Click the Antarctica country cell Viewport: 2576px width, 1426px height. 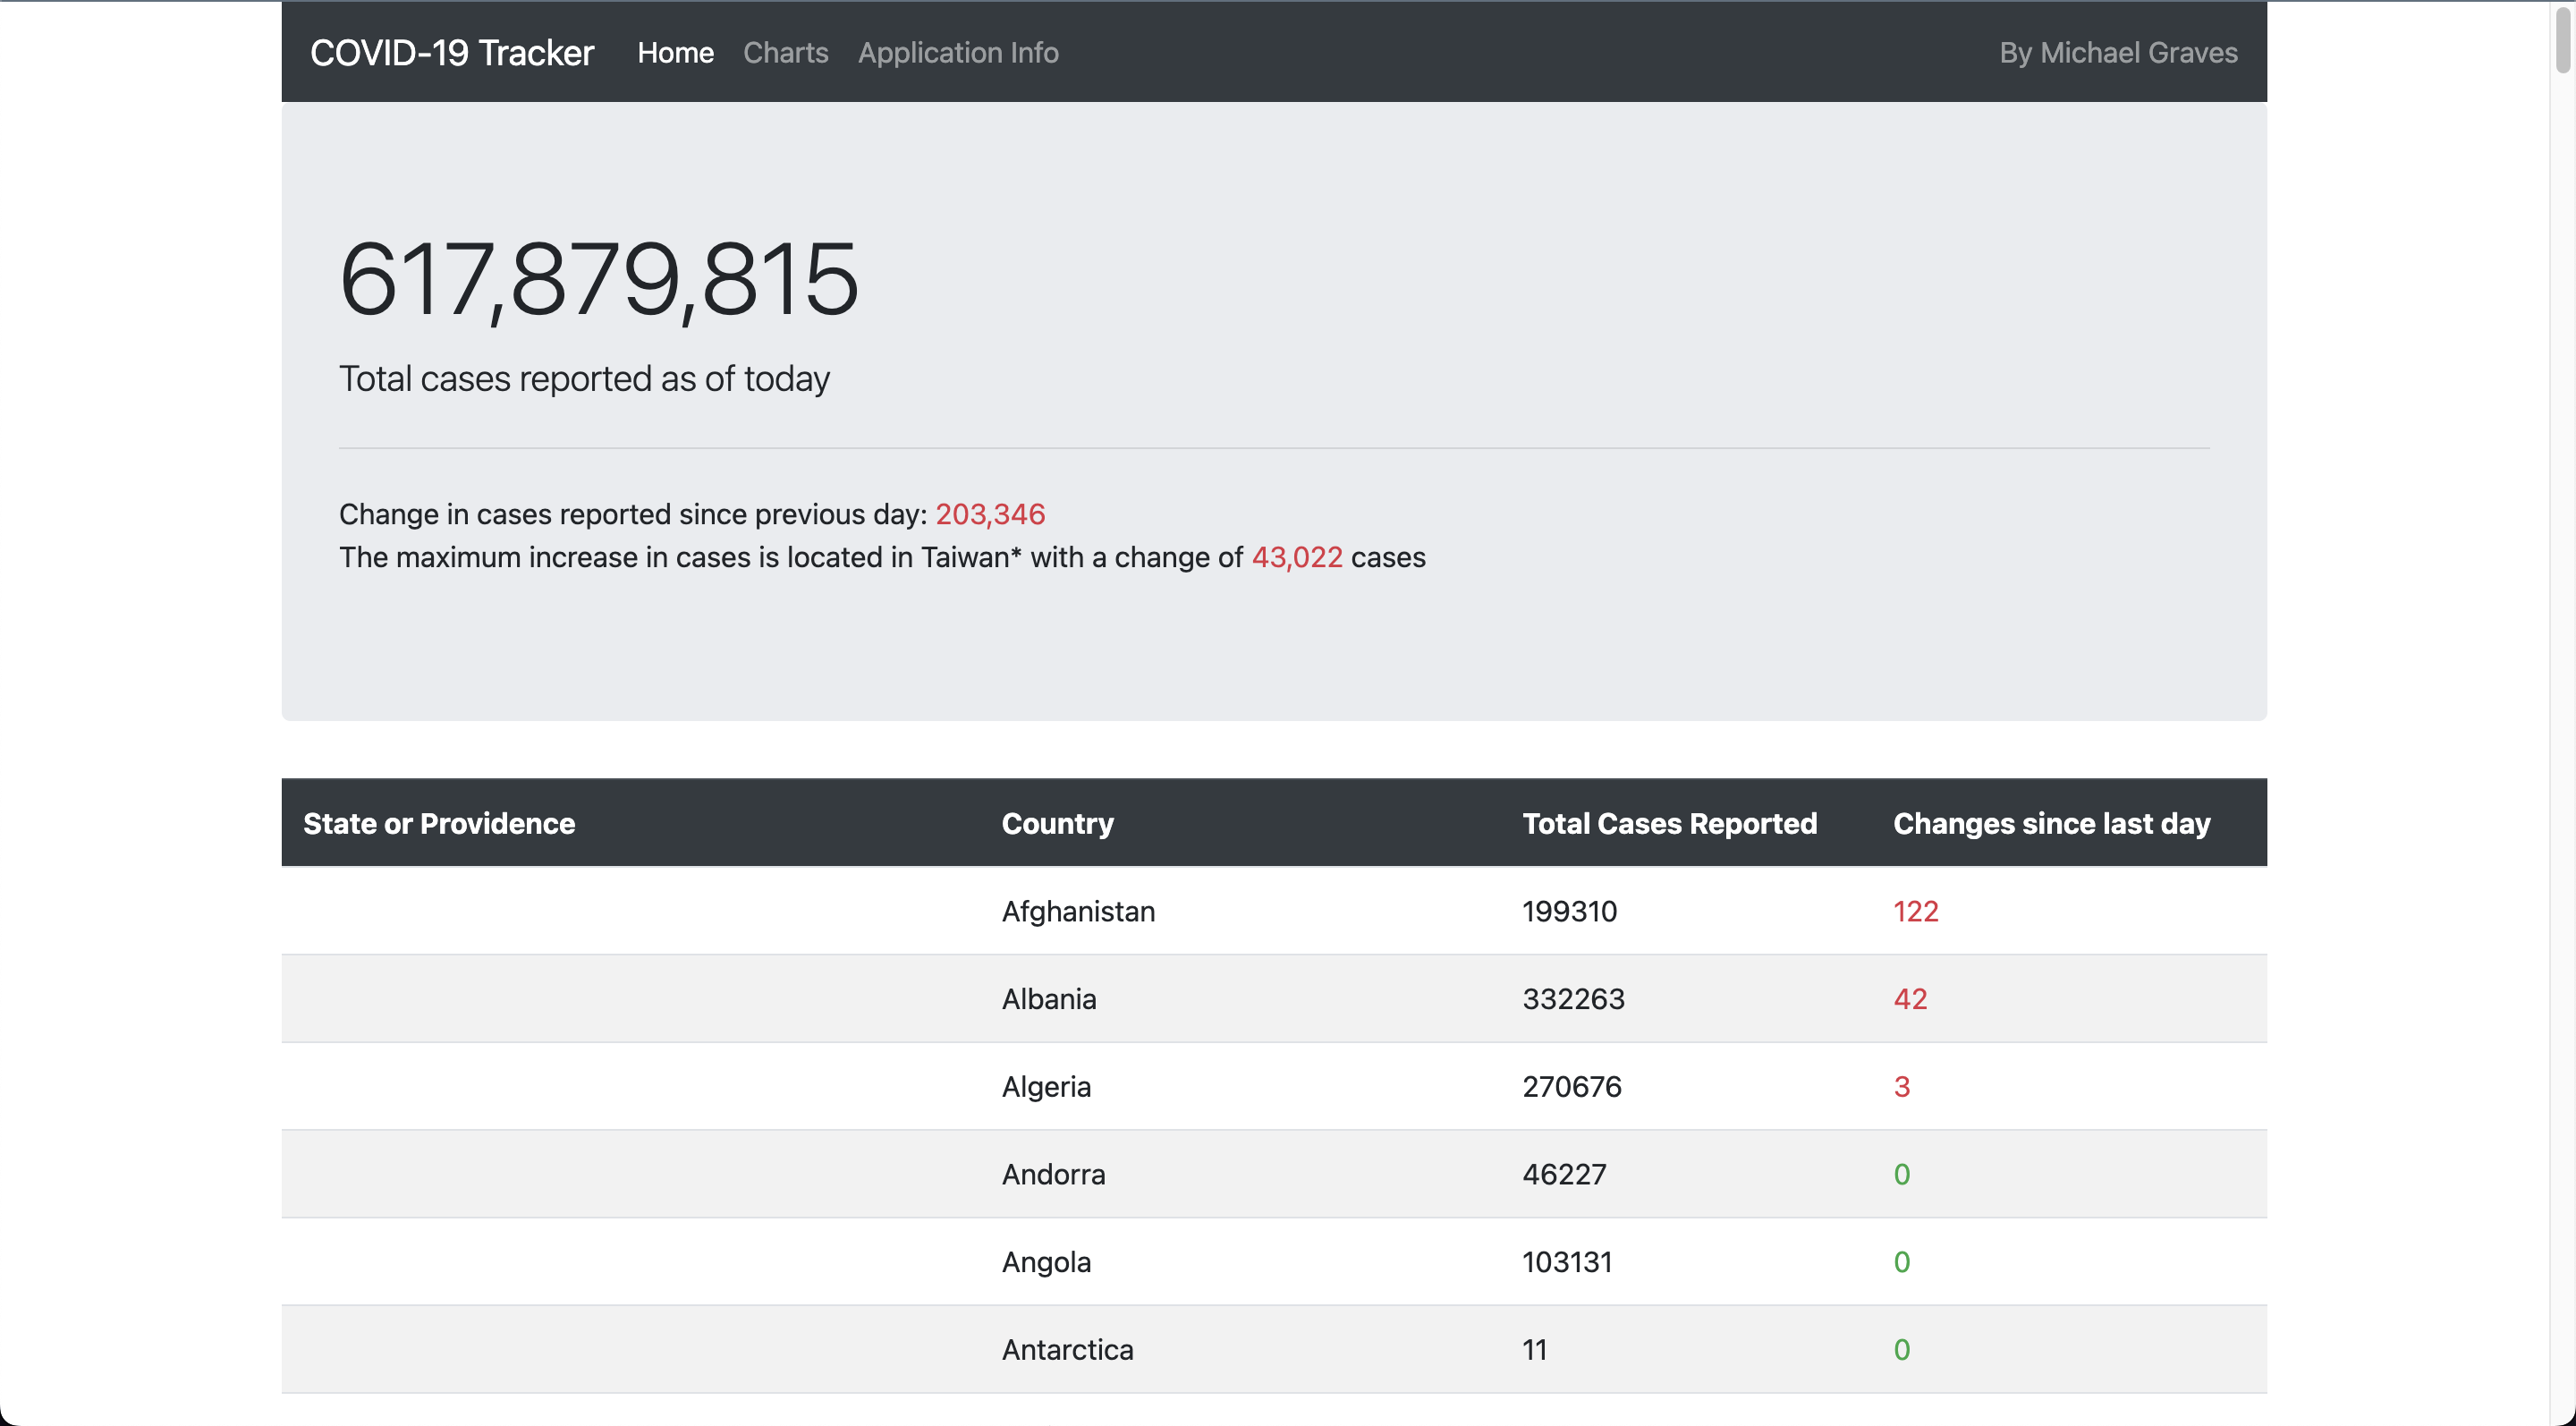[1067, 1349]
